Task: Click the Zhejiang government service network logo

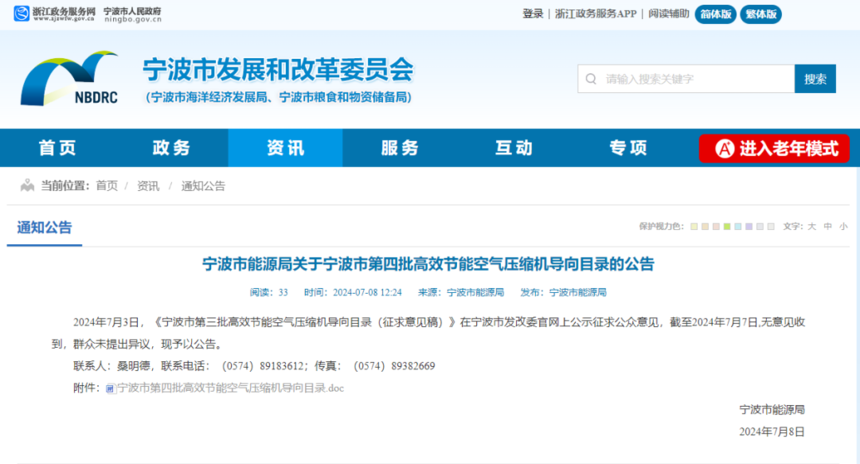Action: point(55,13)
